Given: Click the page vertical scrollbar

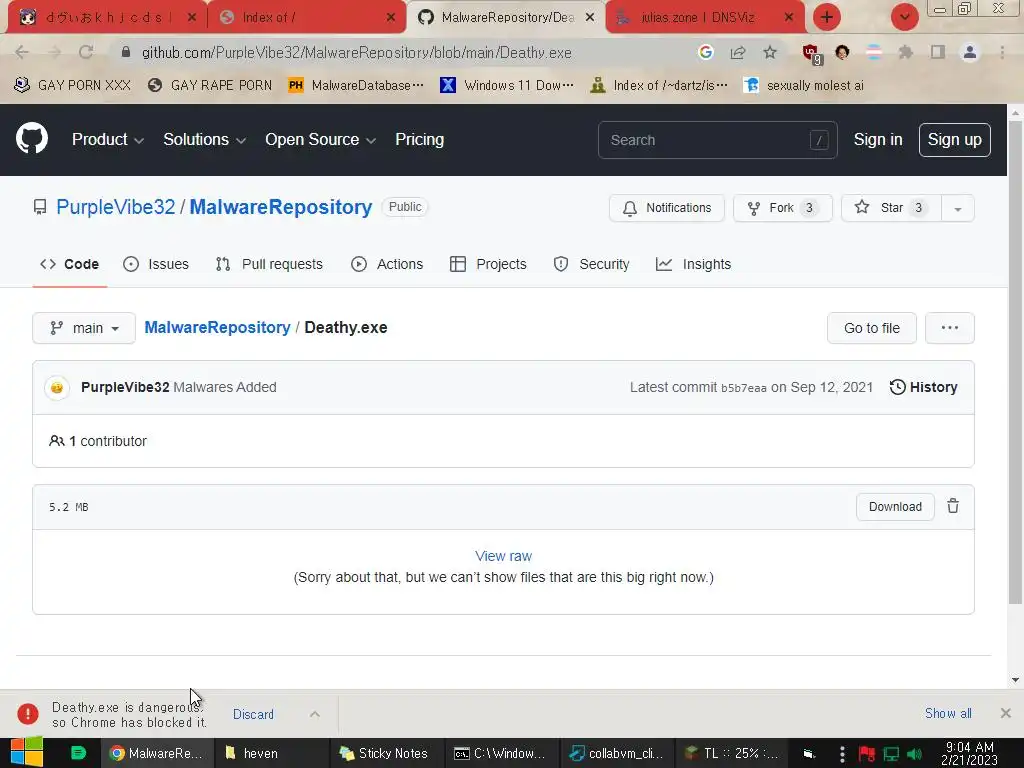Looking at the screenshot, I should tap(1015, 362).
